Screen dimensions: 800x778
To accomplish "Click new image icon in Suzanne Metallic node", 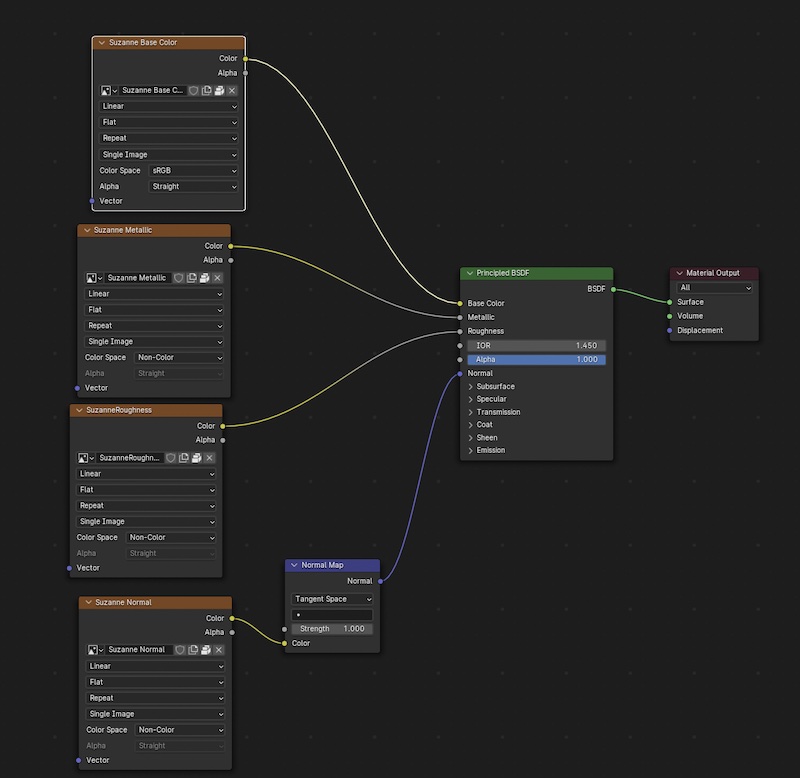I will [192, 278].
